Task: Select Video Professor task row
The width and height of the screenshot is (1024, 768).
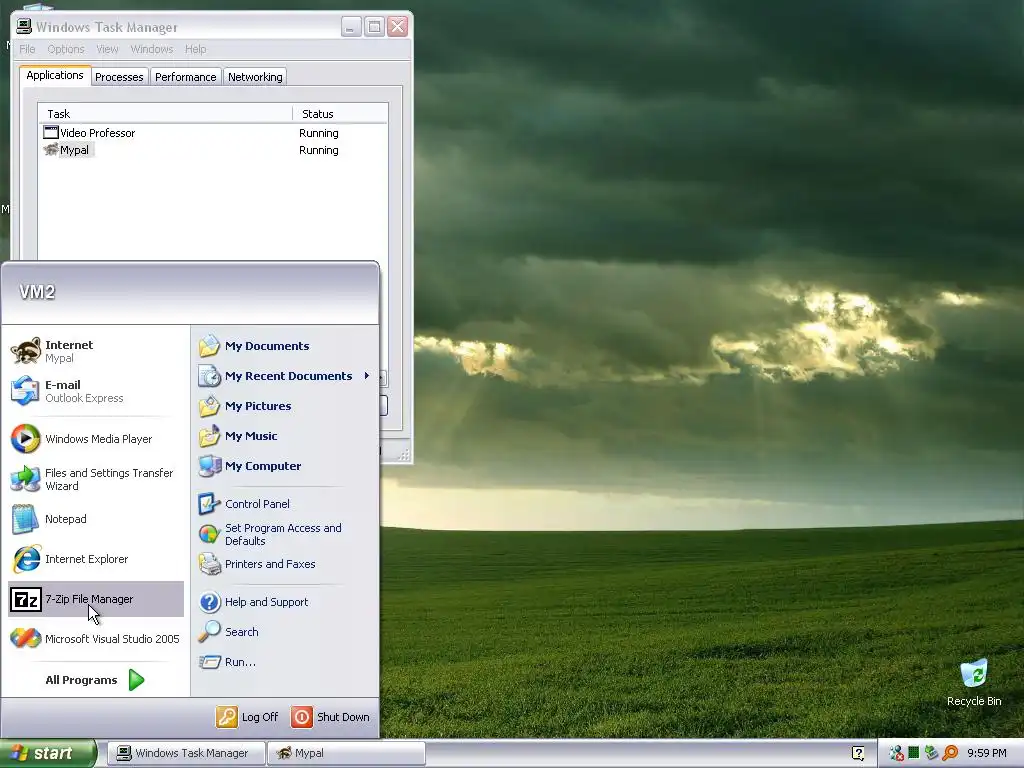Action: click(x=213, y=133)
